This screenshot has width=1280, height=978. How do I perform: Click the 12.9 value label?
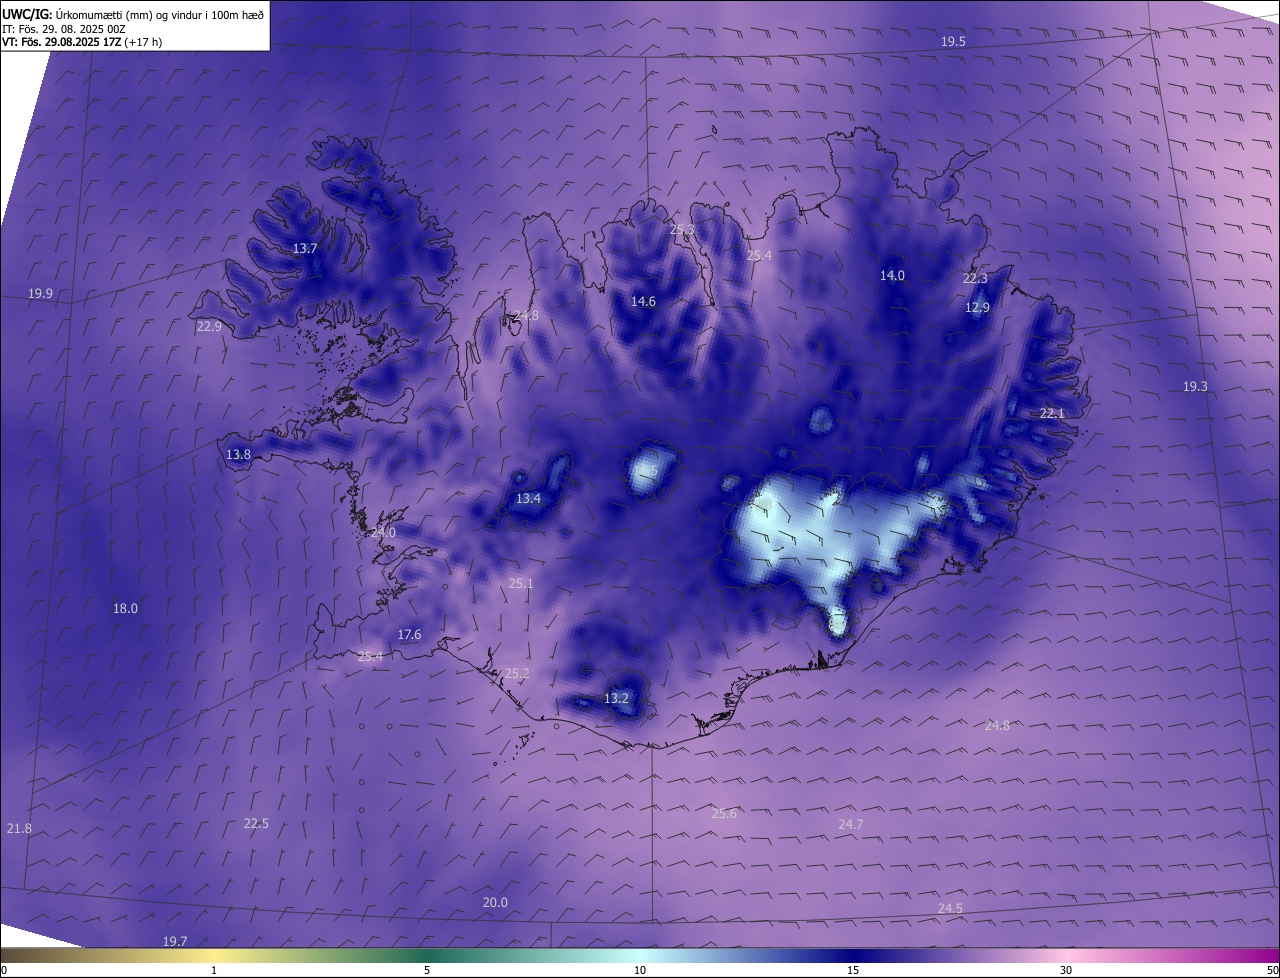tap(977, 307)
